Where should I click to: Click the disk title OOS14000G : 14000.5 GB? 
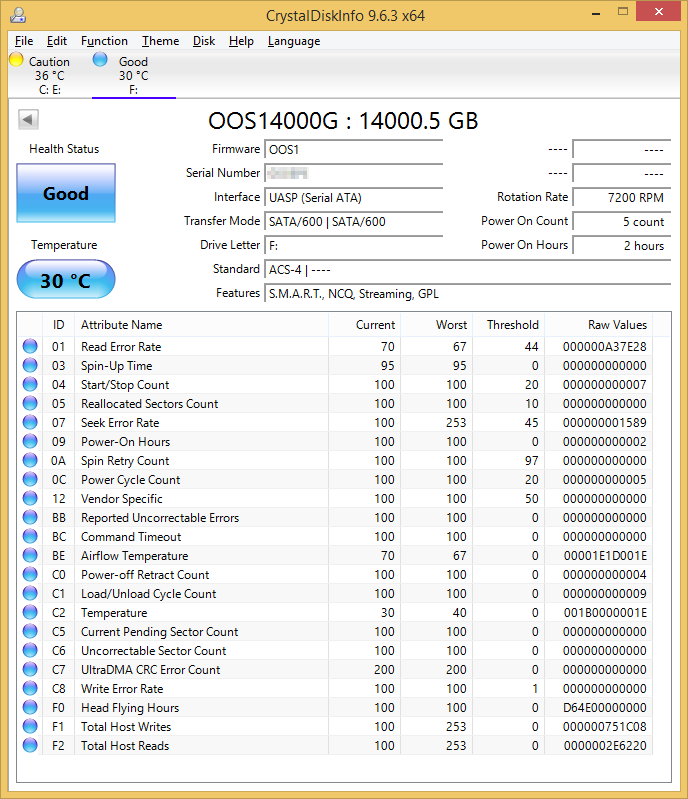(x=343, y=121)
